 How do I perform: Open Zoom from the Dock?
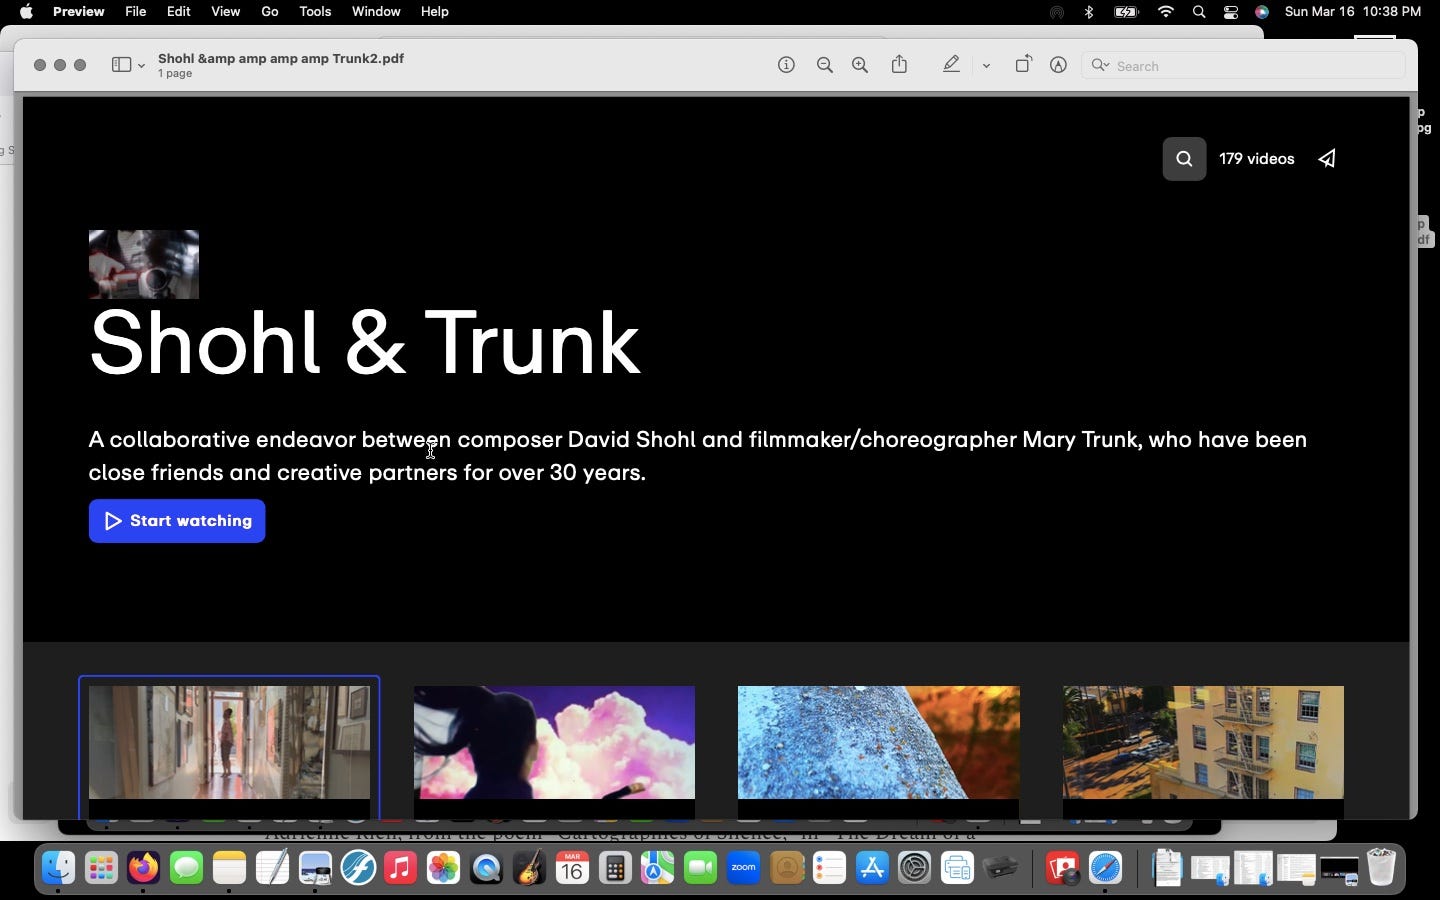(744, 868)
